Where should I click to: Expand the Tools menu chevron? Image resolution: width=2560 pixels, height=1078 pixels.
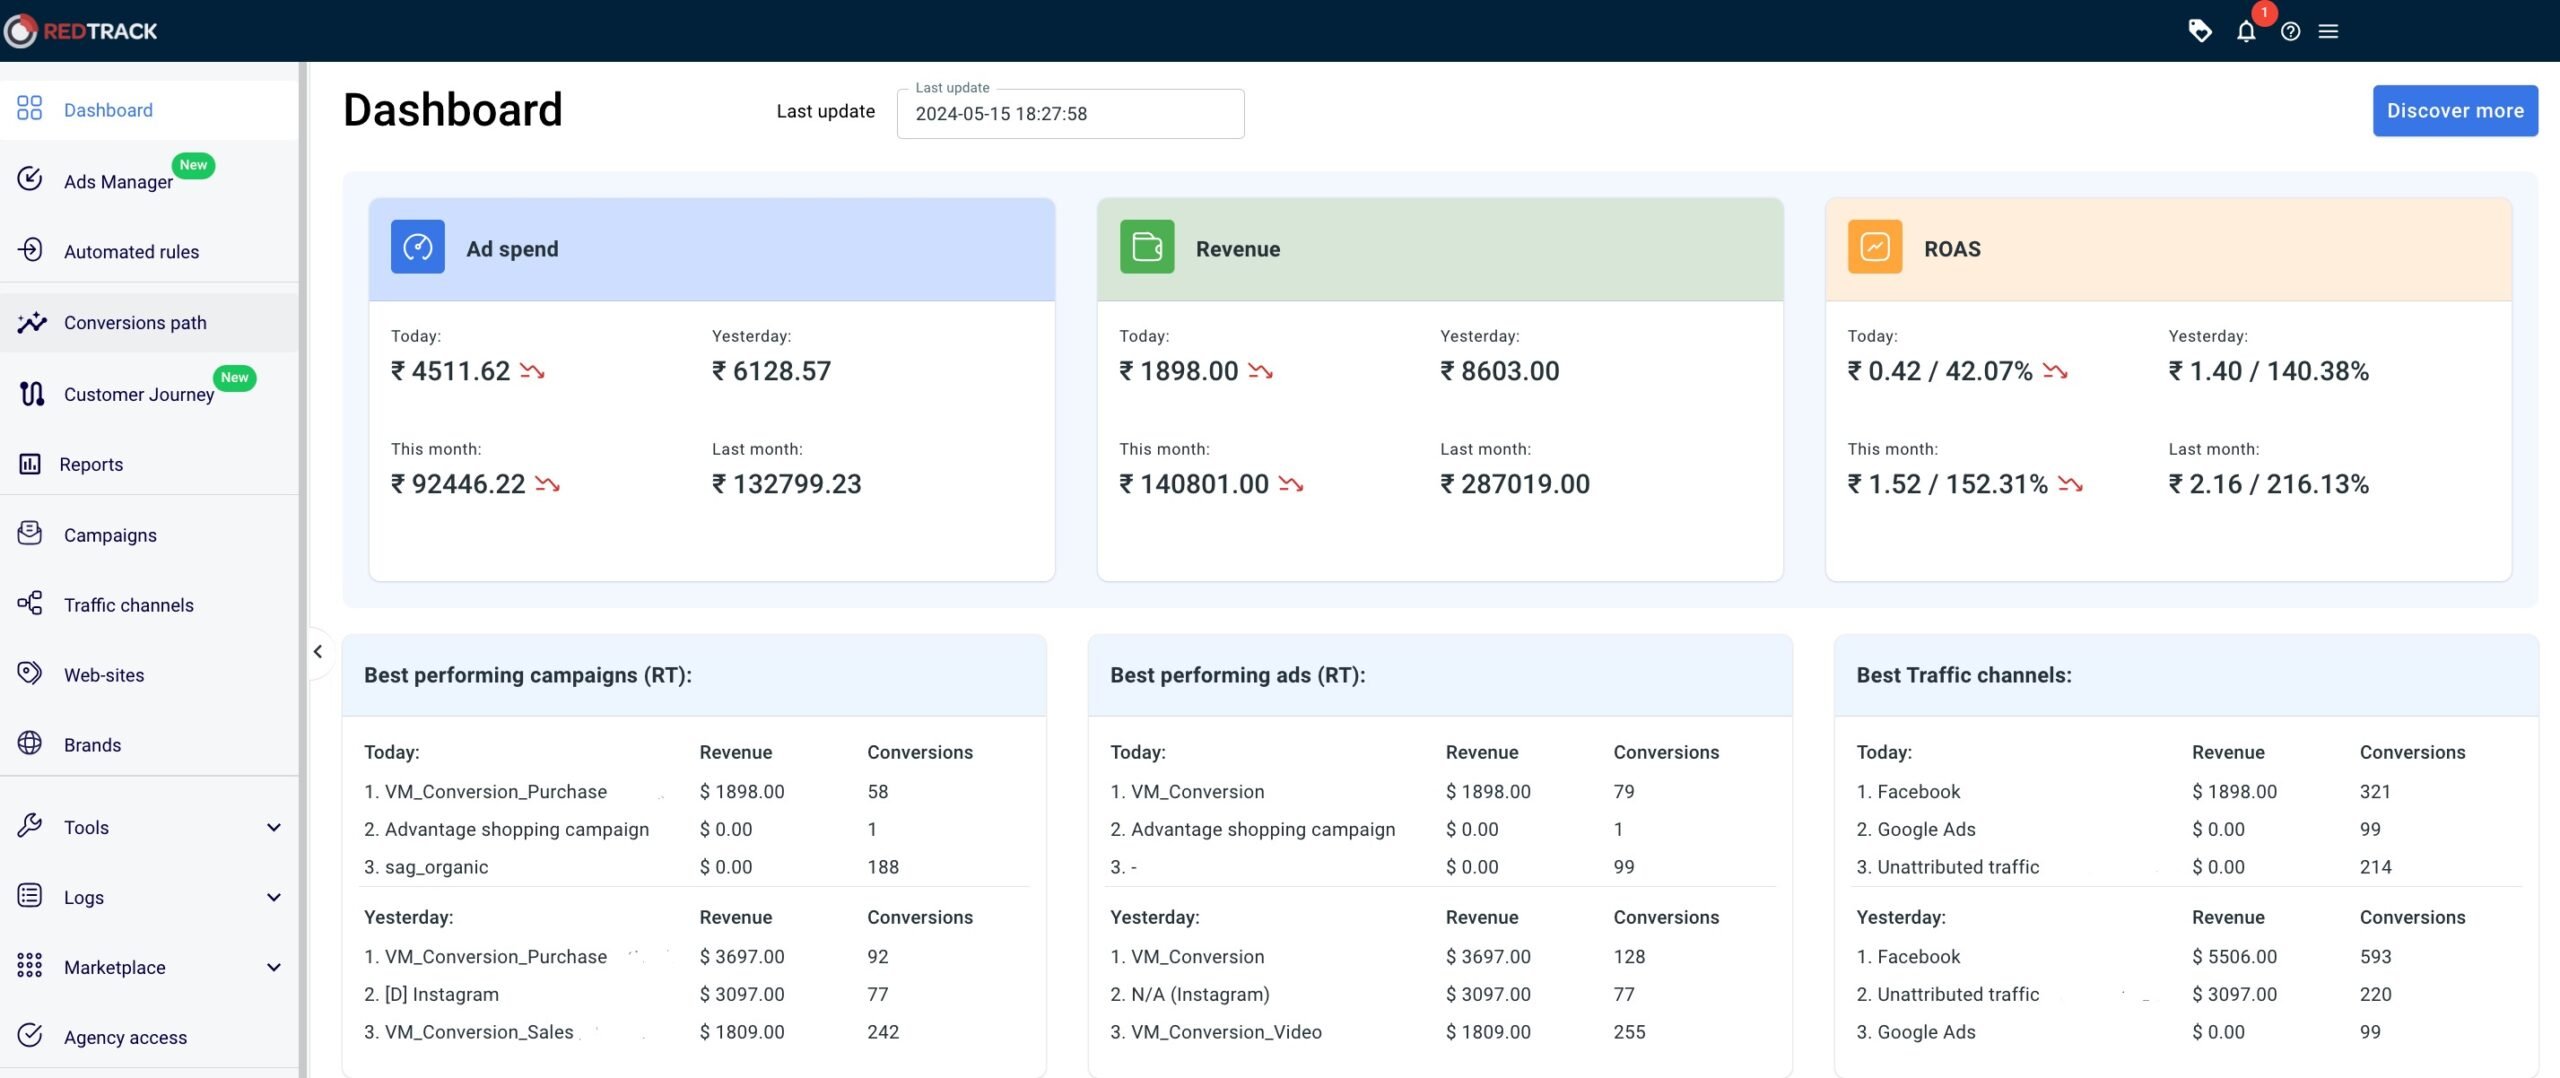click(x=273, y=827)
